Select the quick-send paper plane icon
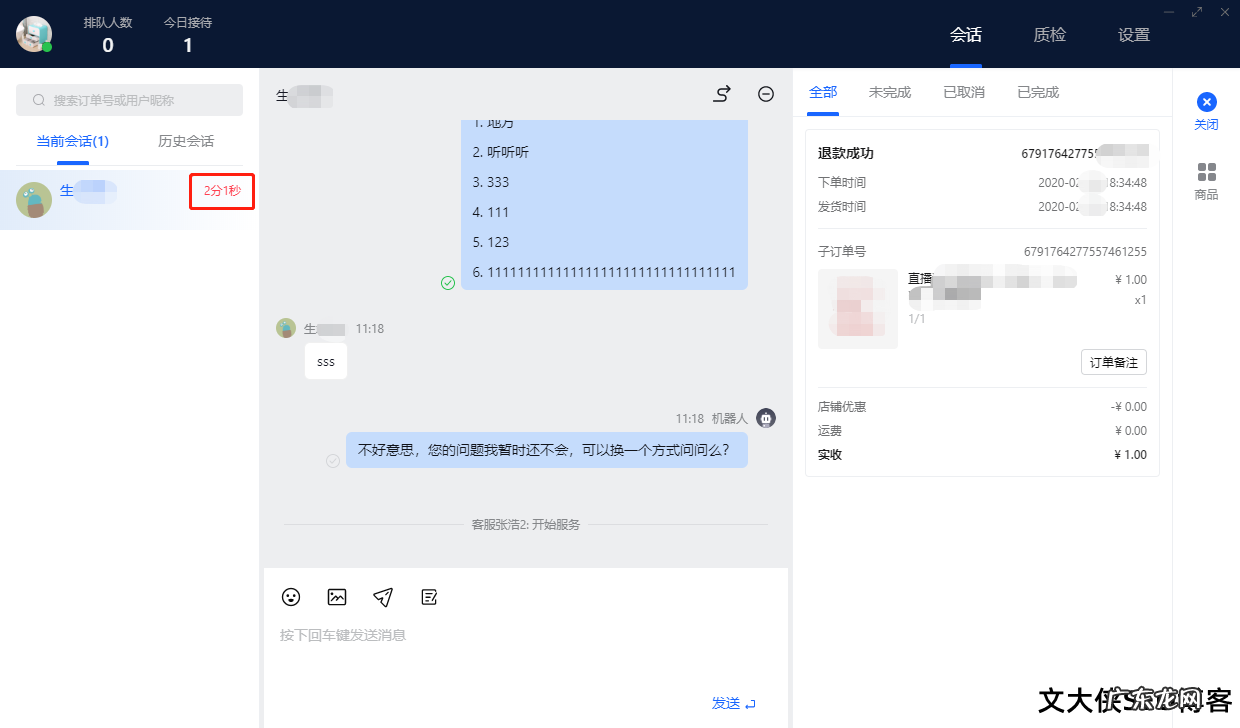1240x728 pixels. tap(382, 597)
